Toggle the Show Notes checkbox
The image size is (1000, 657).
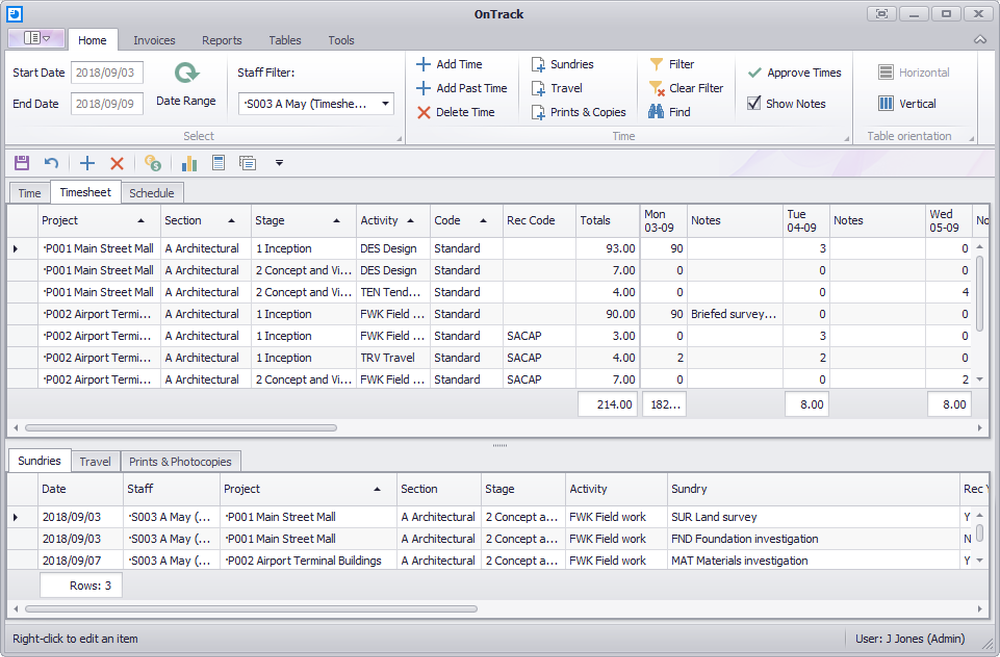pyautogui.click(x=754, y=103)
